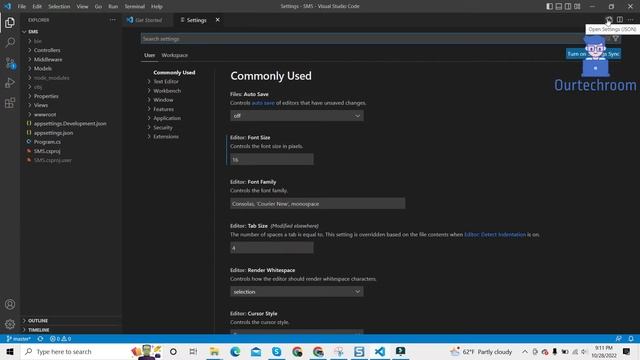This screenshot has width=640, height=360.
Task: Click Visual Studio Code taskbar icon
Action: [380, 351]
